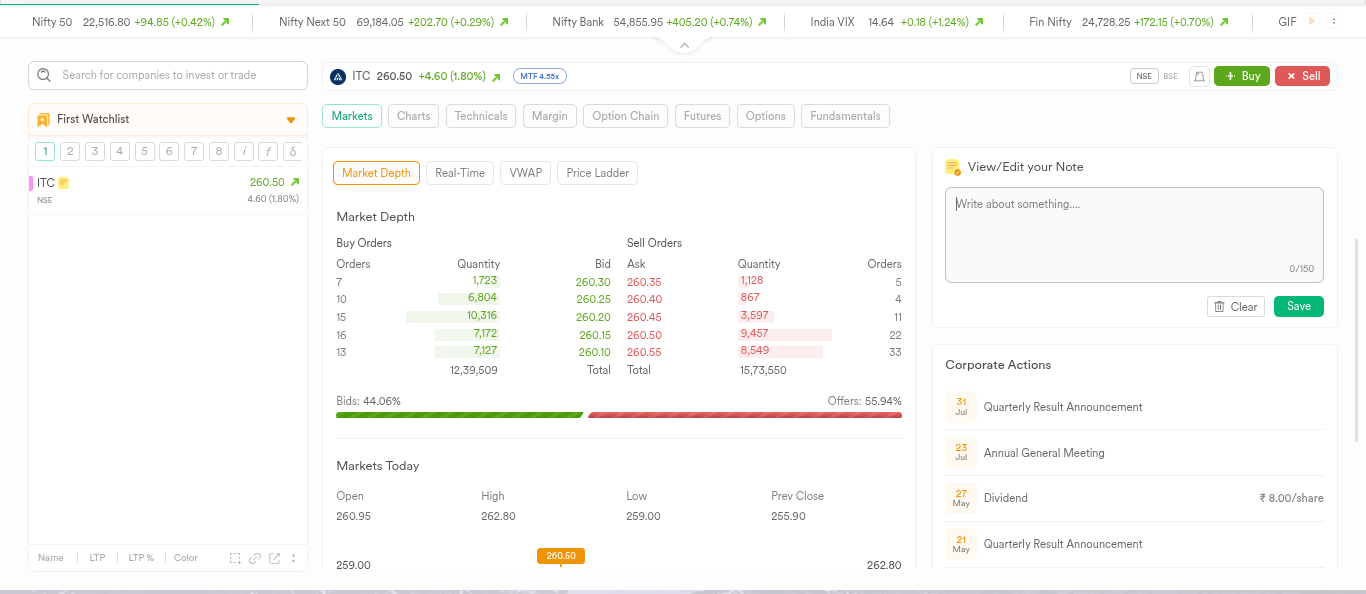The height and width of the screenshot is (594, 1366).
Task: Collapse the index ticker bar with the chevron
Action: [x=684, y=46]
